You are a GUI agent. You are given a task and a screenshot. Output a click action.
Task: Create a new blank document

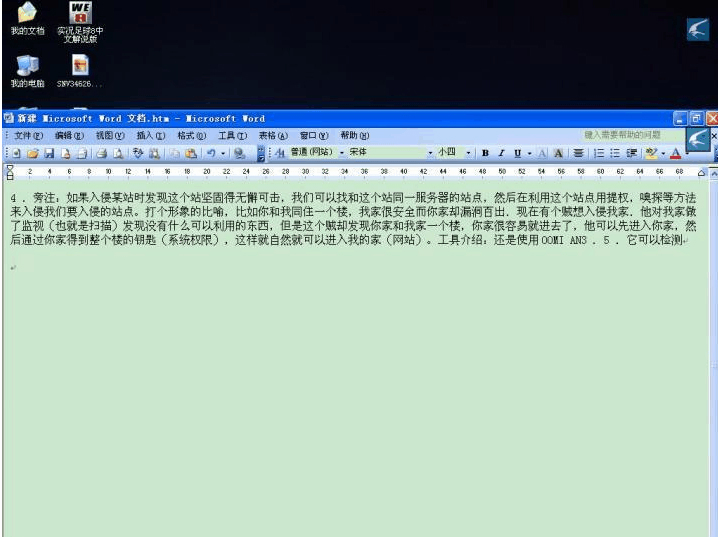point(16,153)
